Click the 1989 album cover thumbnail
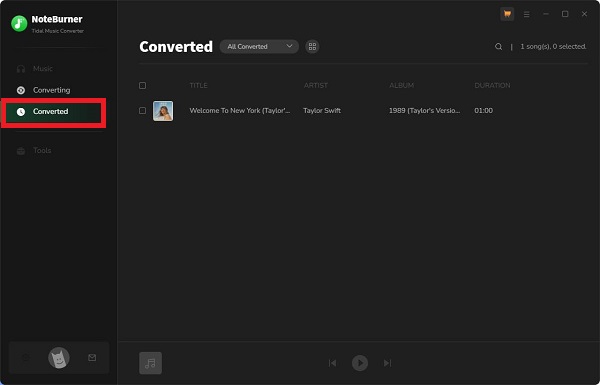Screen dimensions: 600x385 point(163,111)
